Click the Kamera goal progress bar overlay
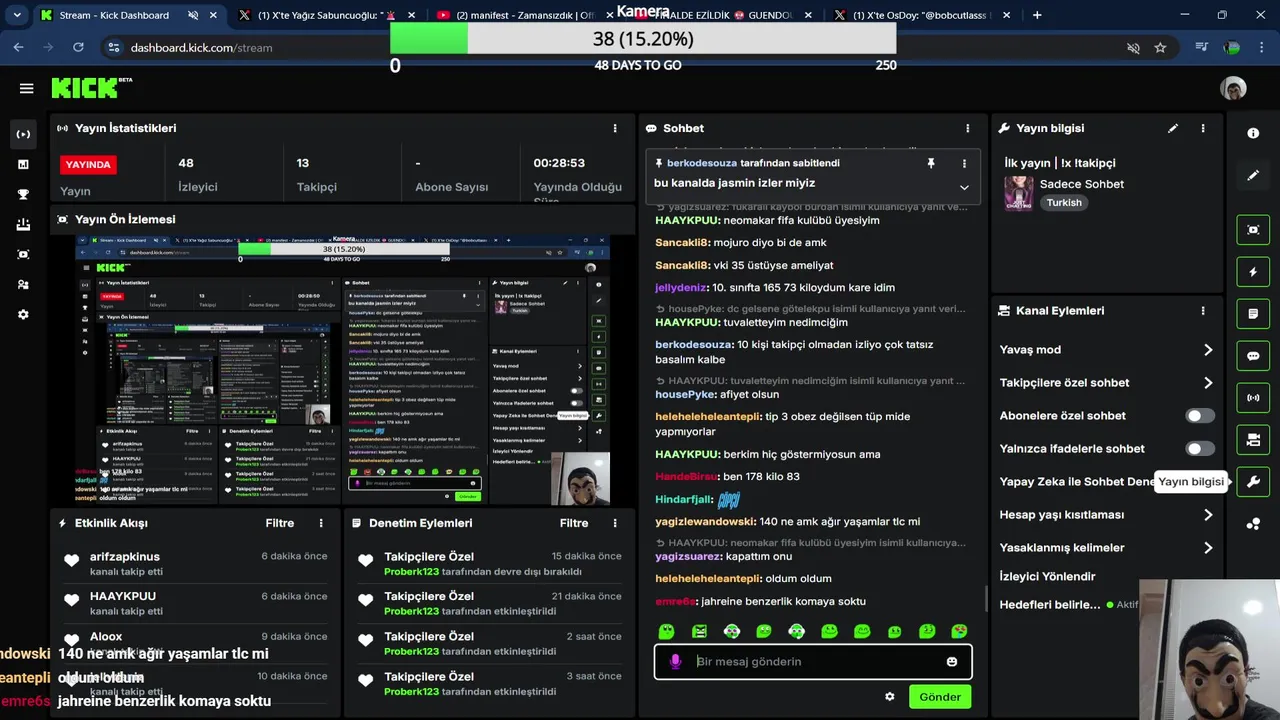Image resolution: width=1280 pixels, height=720 pixels. tap(643, 39)
